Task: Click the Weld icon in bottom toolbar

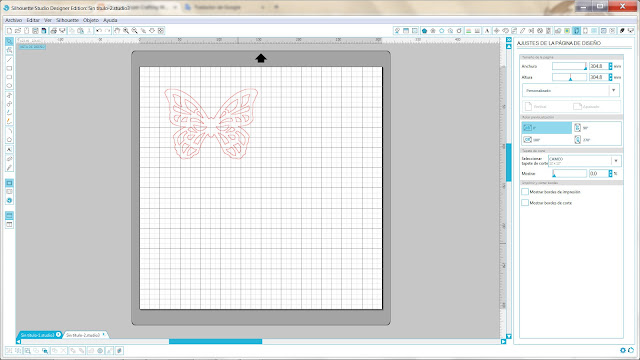Action: 91,351
